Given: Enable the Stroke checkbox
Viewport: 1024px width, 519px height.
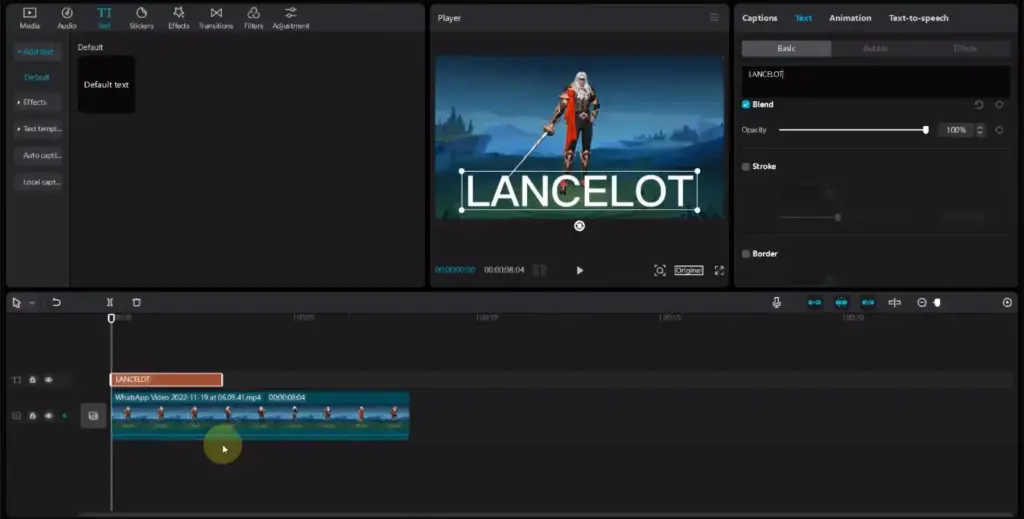Looking at the screenshot, I should coord(746,166).
